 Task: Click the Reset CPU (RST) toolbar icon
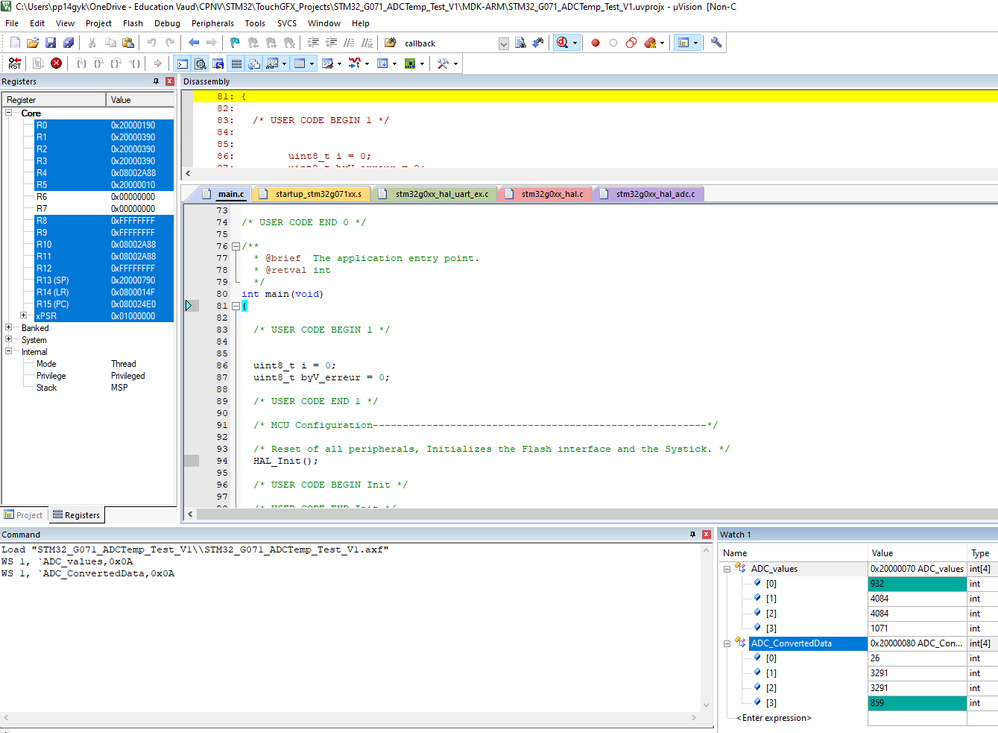coord(14,63)
